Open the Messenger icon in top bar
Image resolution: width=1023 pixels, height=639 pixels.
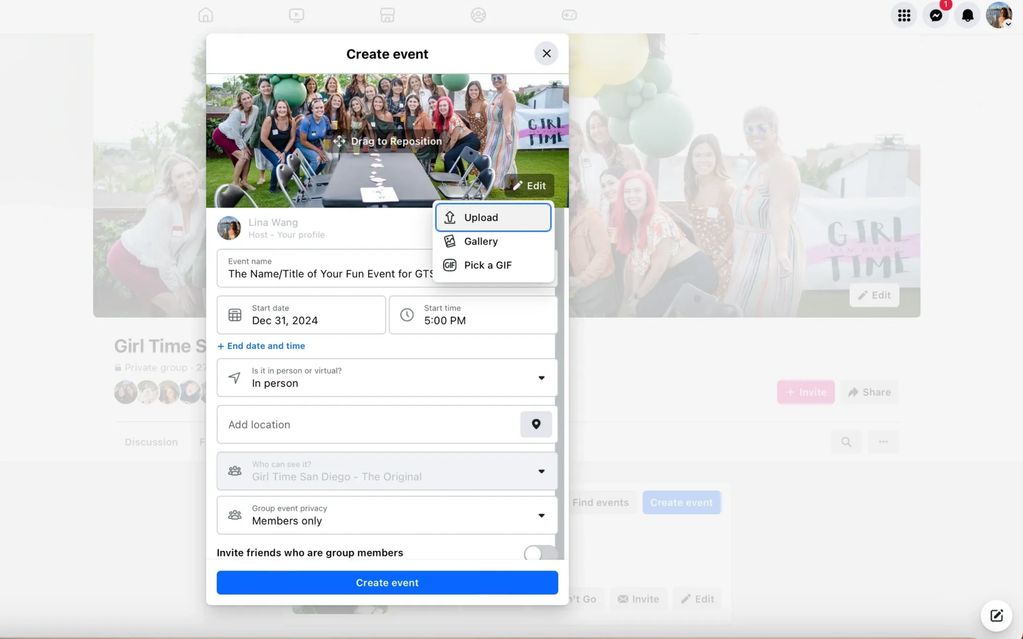pos(936,15)
